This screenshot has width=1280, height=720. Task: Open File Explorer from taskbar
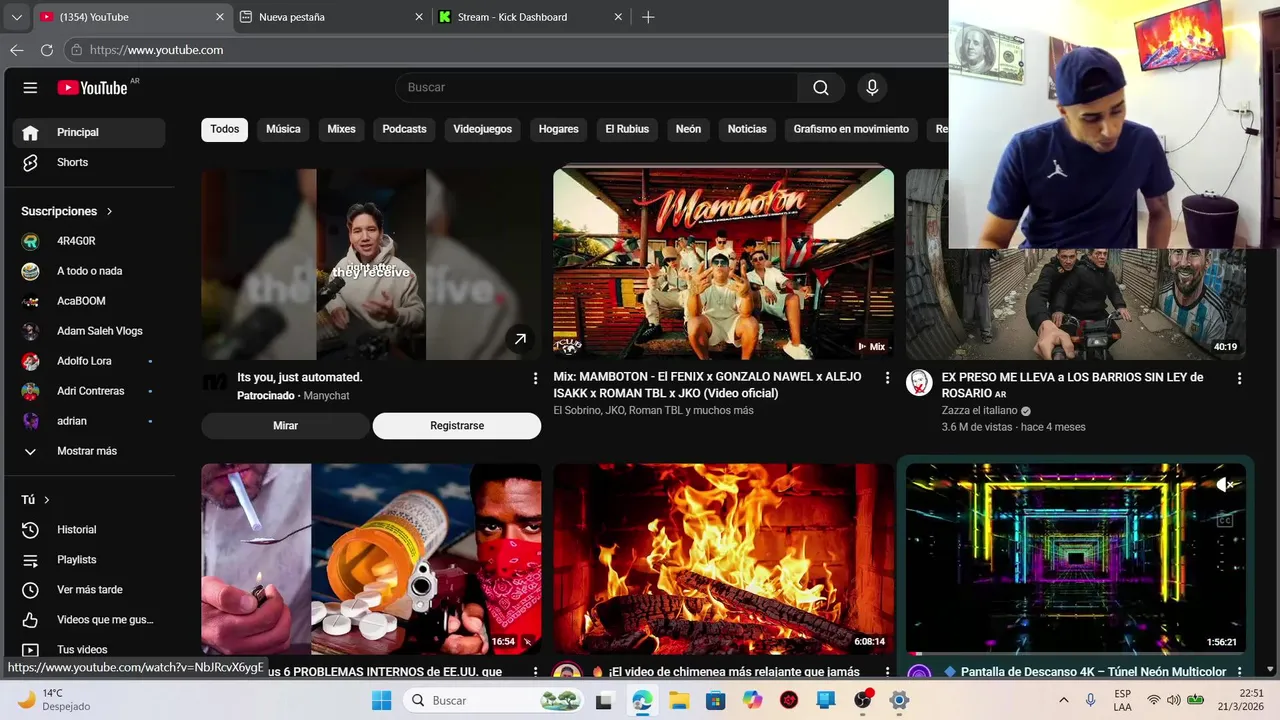tap(679, 700)
